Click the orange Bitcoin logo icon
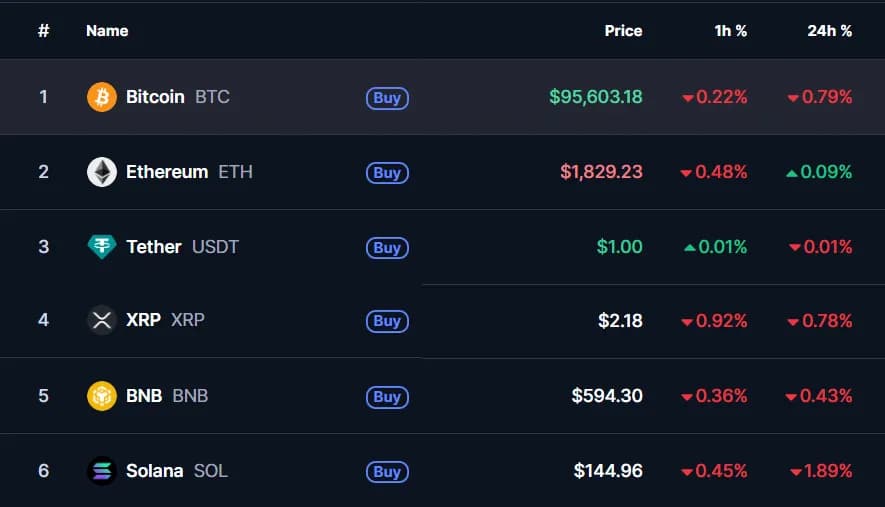885x507 pixels. [x=102, y=97]
